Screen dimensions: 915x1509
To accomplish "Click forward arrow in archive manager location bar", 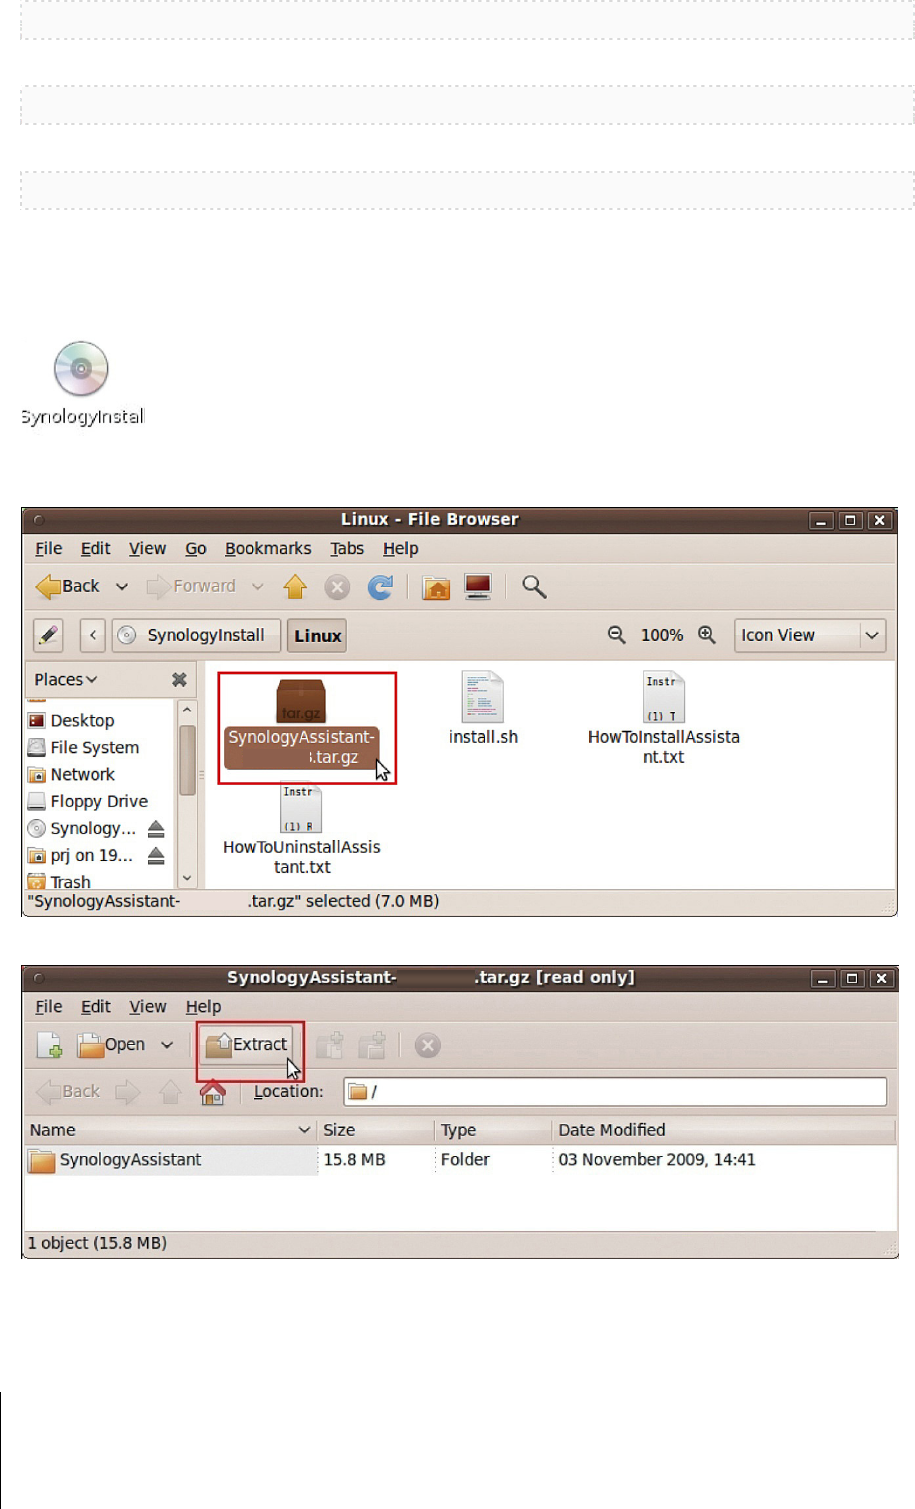I will pyautogui.click(x=128, y=1092).
